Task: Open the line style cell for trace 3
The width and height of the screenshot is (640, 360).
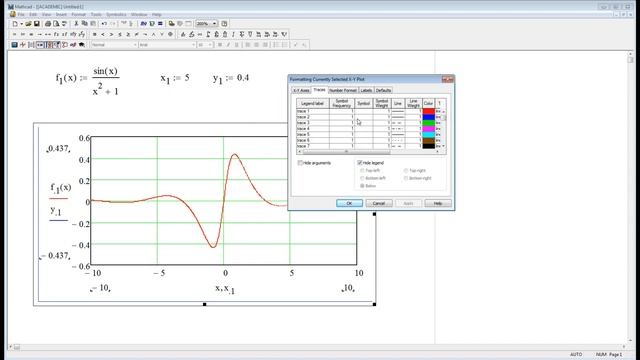Action: pos(398,123)
